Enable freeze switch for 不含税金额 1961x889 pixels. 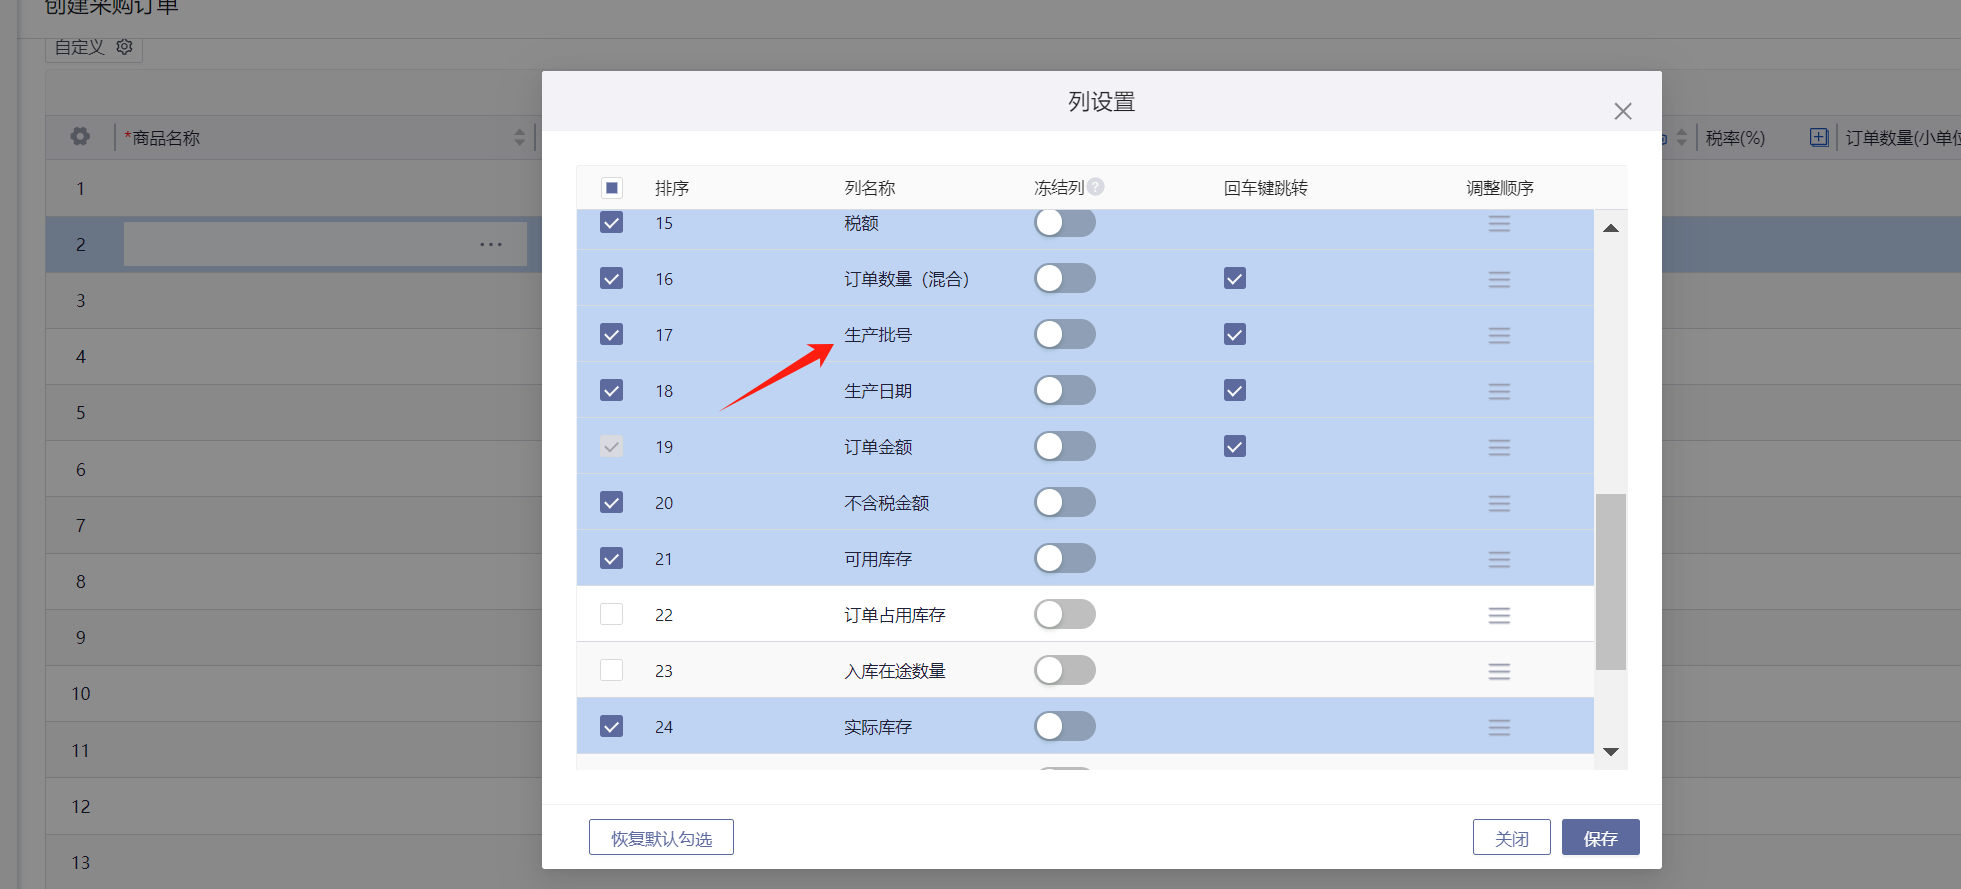1065,502
